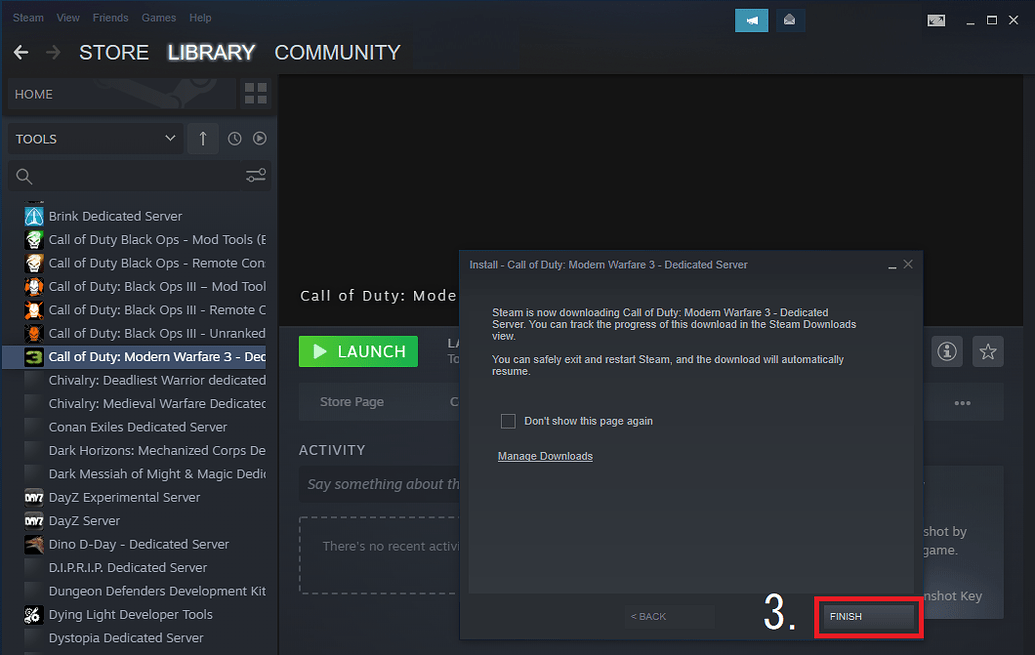The width and height of the screenshot is (1035, 655).
Task: Favorite the game with the star icon
Action: tap(988, 351)
